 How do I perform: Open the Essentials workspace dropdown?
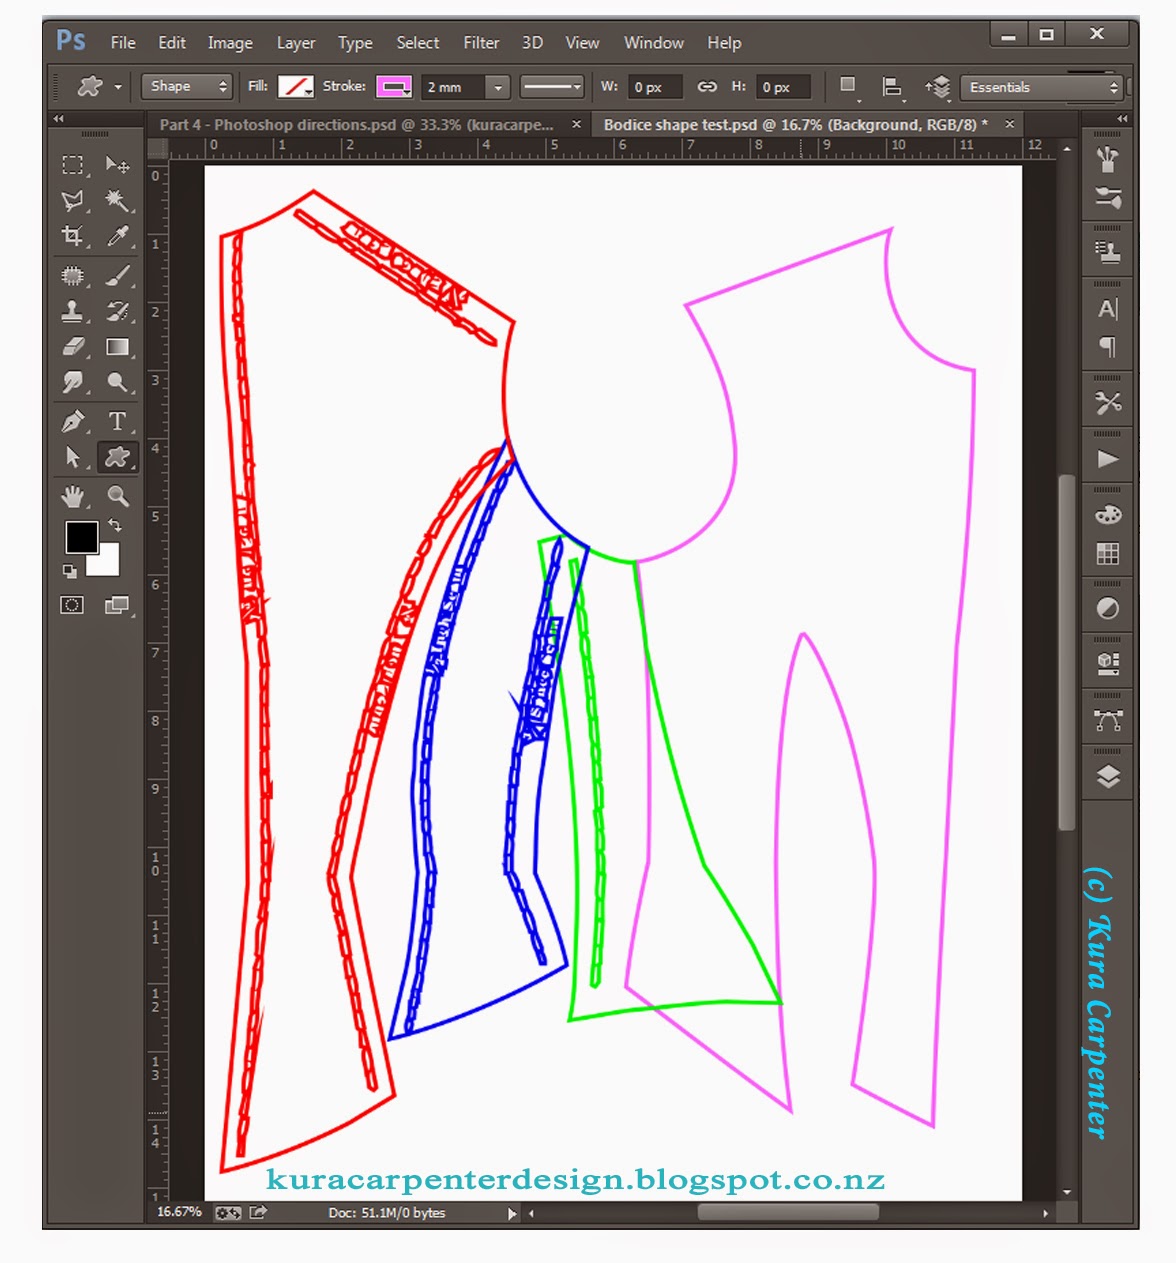tap(1040, 87)
